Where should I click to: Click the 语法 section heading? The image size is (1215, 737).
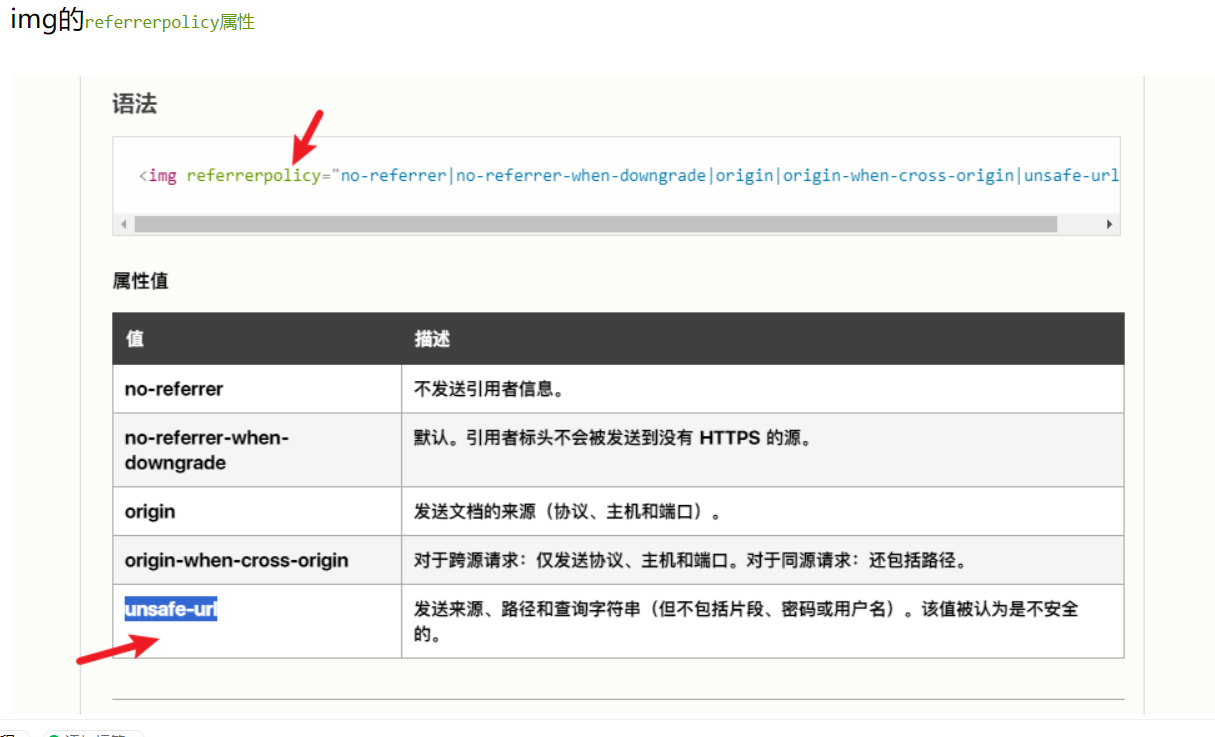tap(134, 104)
